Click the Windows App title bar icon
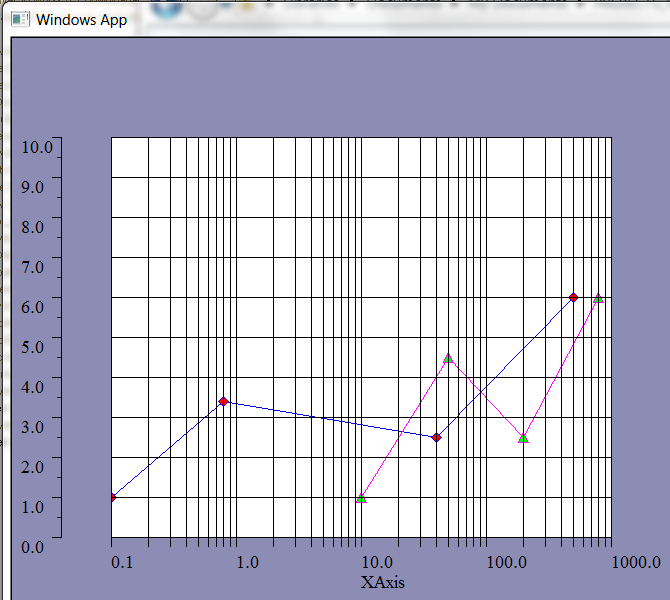The image size is (670, 600). [x=20, y=20]
